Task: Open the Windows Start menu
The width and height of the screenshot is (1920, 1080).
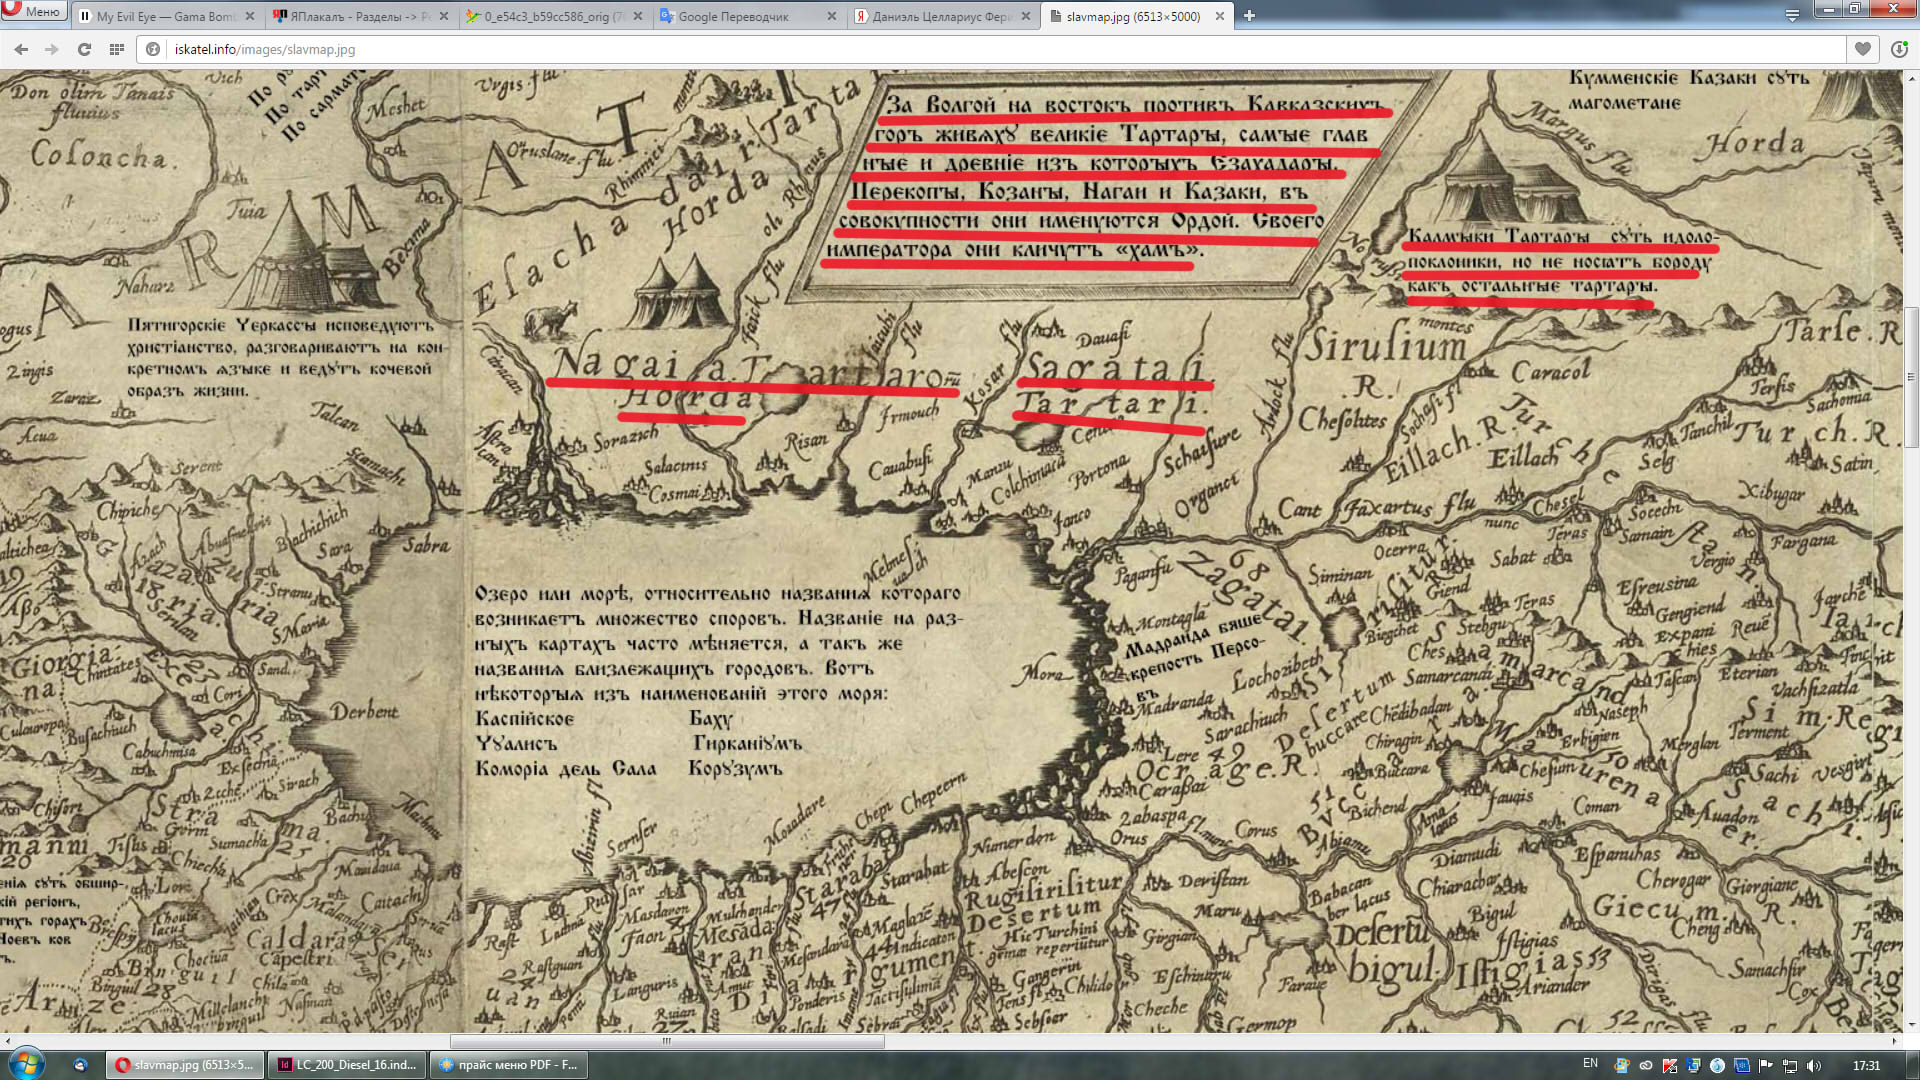Action: pos(25,1064)
